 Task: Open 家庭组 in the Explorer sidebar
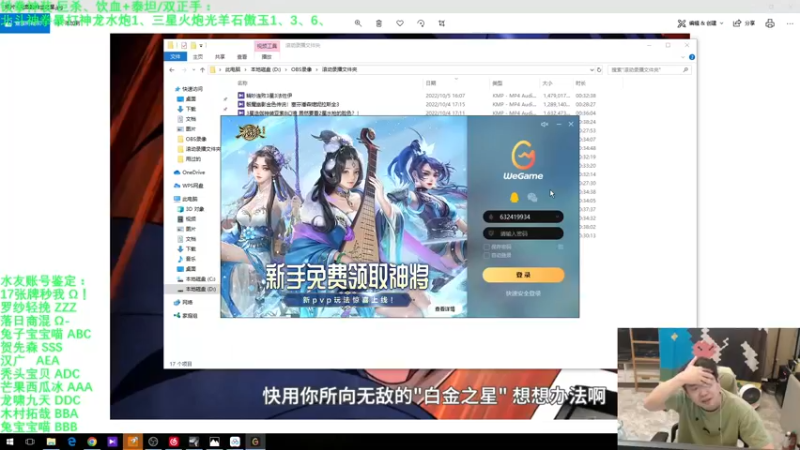tap(186, 316)
